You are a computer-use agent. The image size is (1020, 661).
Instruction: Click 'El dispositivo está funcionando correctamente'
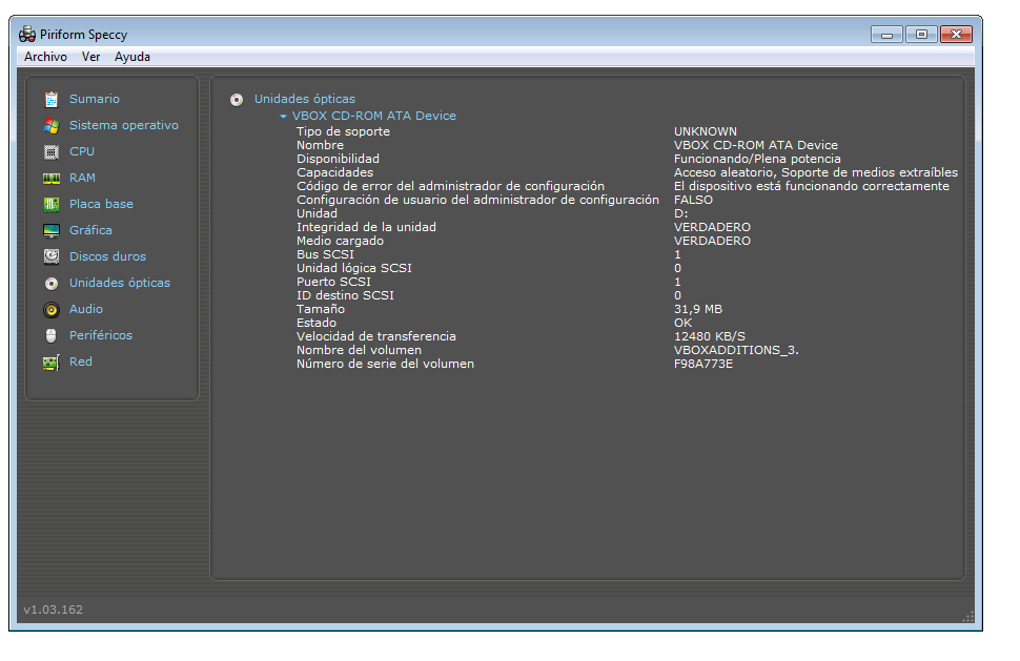[811, 186]
